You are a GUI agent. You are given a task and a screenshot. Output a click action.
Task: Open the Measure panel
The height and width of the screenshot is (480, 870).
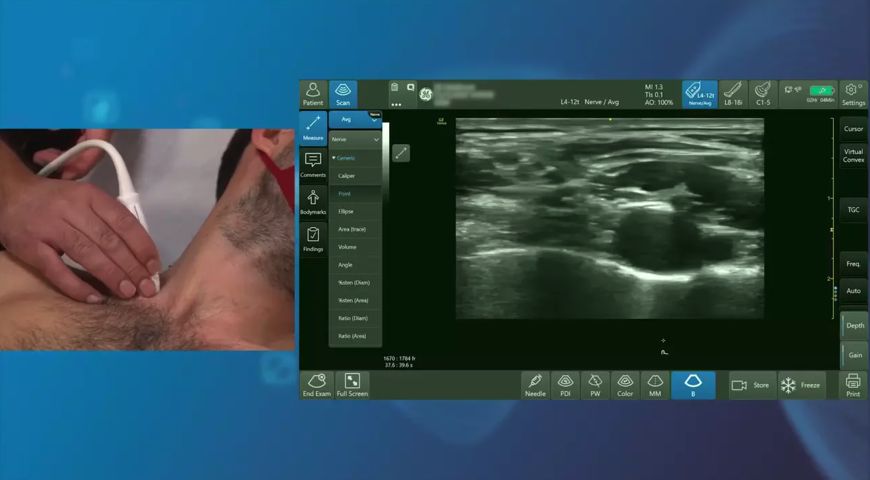(x=313, y=128)
